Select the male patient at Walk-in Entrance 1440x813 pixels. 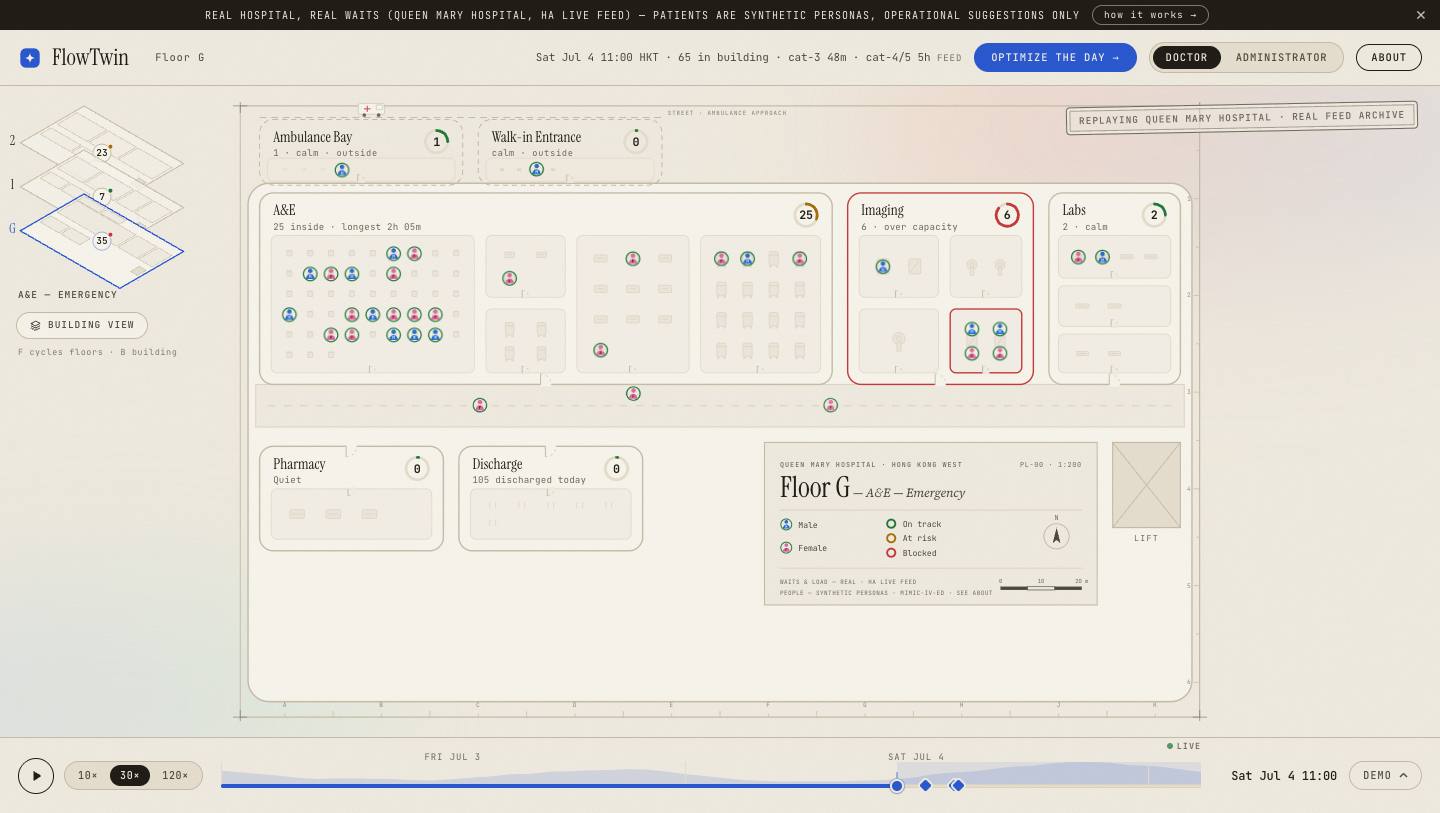coord(537,170)
